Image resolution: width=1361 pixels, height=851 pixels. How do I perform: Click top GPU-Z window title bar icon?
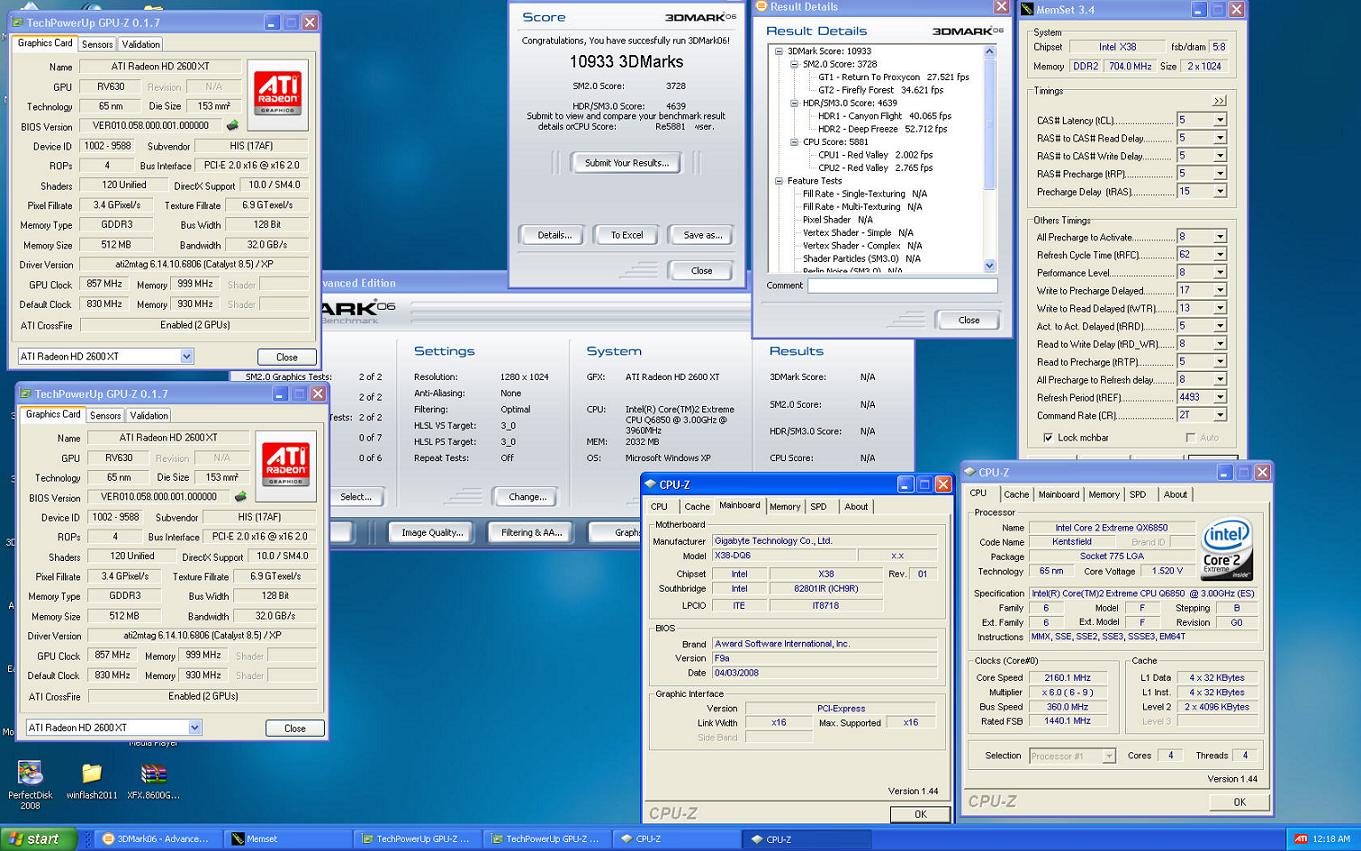tap(16, 22)
